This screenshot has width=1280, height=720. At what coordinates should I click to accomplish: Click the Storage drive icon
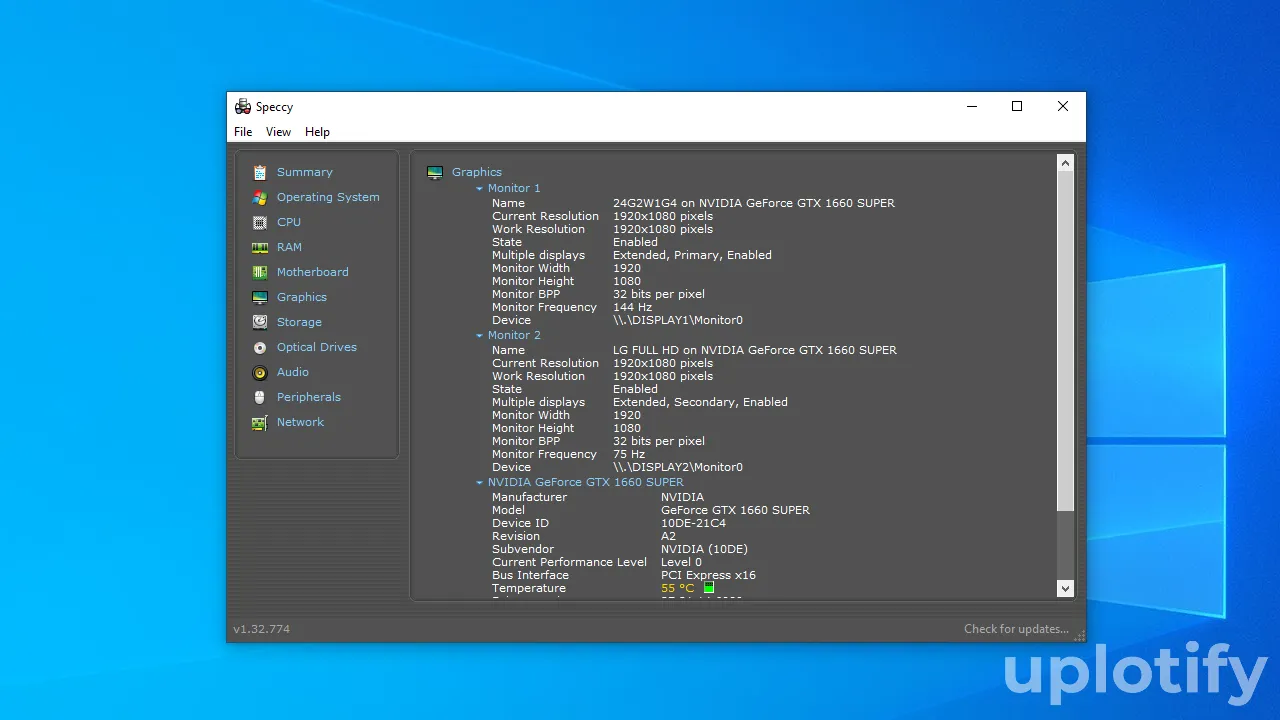pyautogui.click(x=260, y=322)
